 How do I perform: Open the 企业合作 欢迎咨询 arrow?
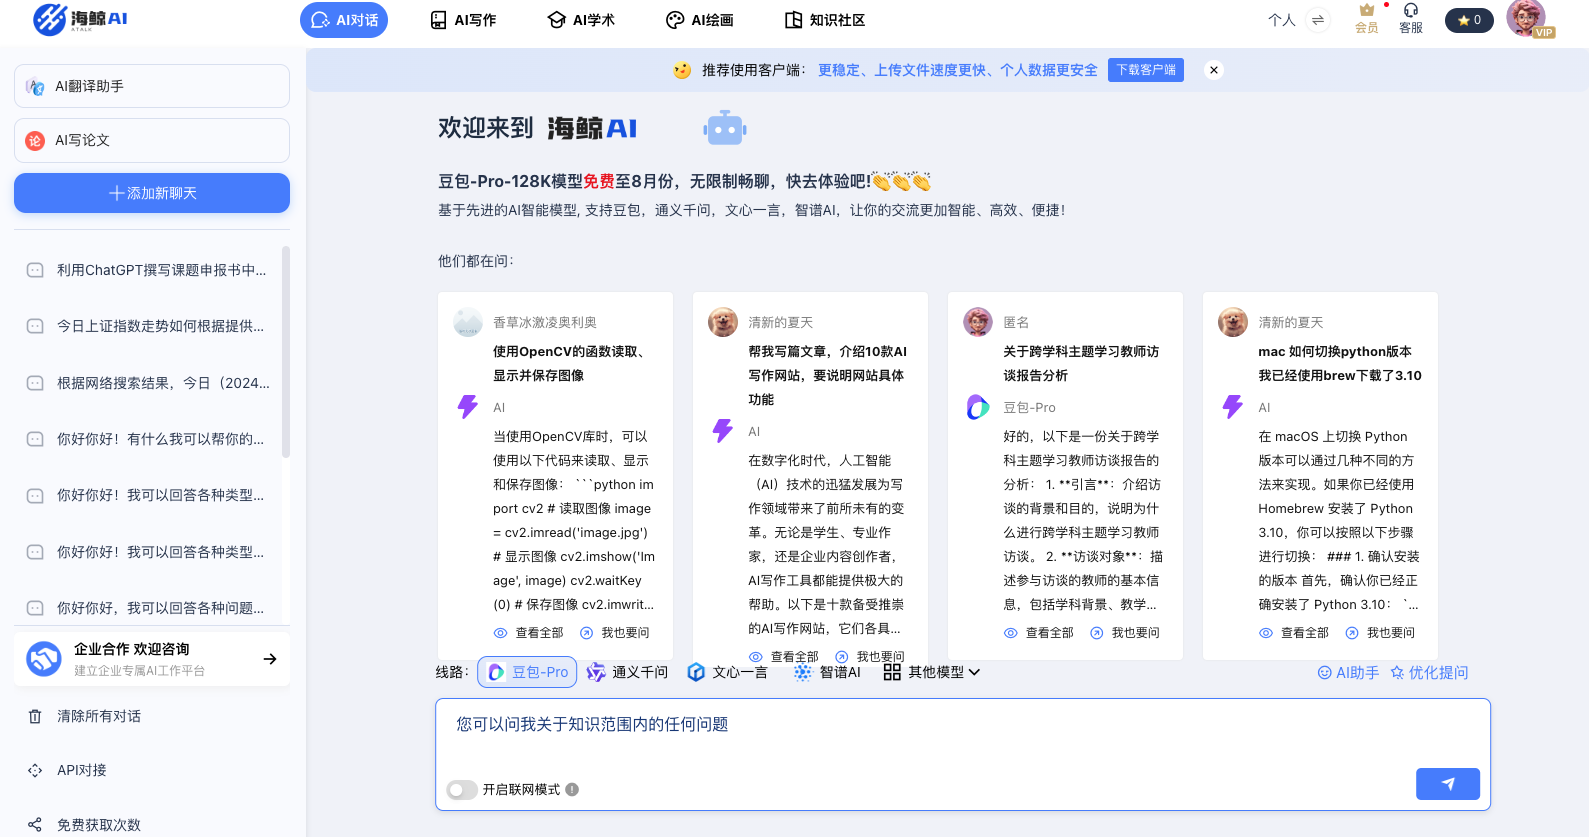[270, 659]
